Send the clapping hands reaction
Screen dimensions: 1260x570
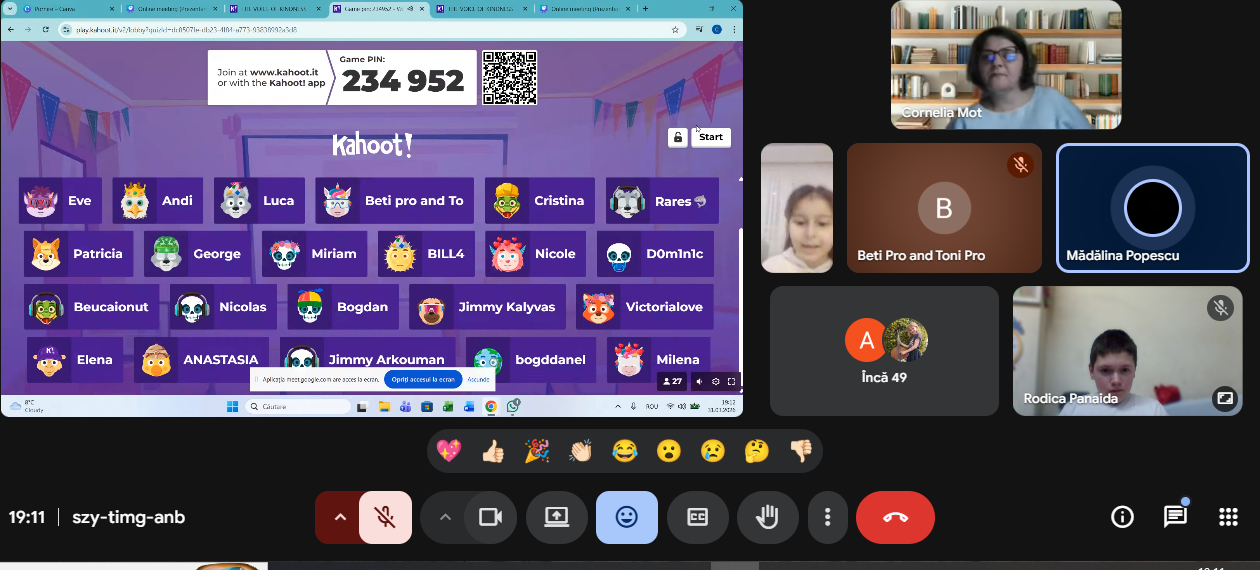(581, 451)
